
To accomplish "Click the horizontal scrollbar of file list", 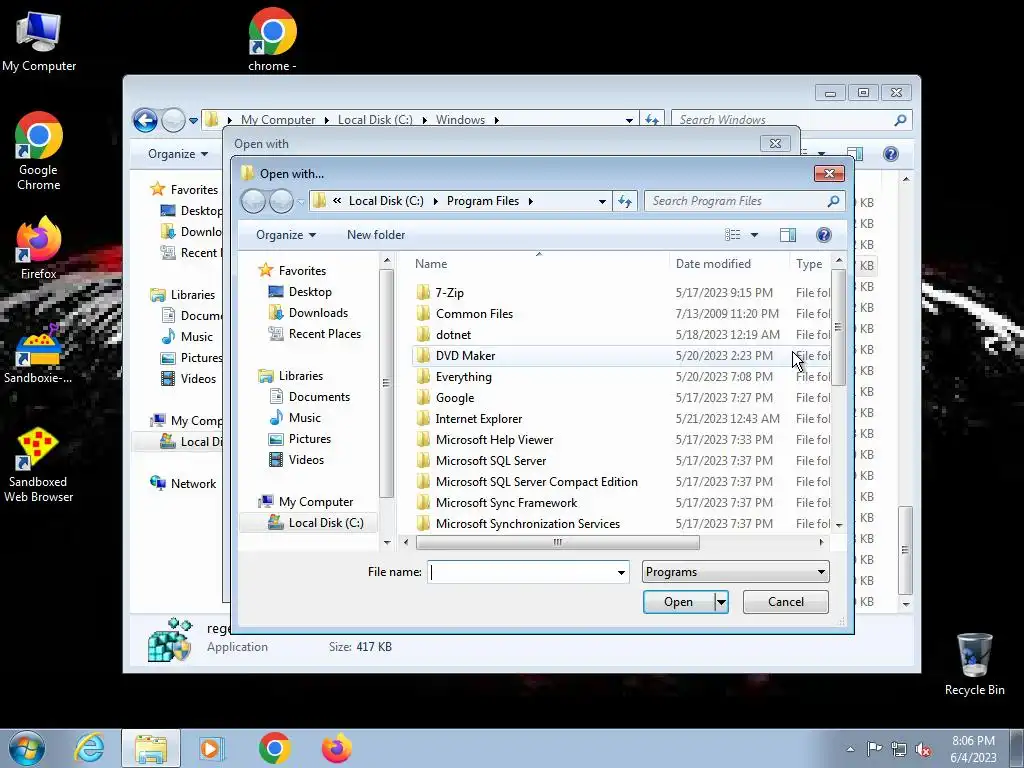I will click(x=558, y=542).
